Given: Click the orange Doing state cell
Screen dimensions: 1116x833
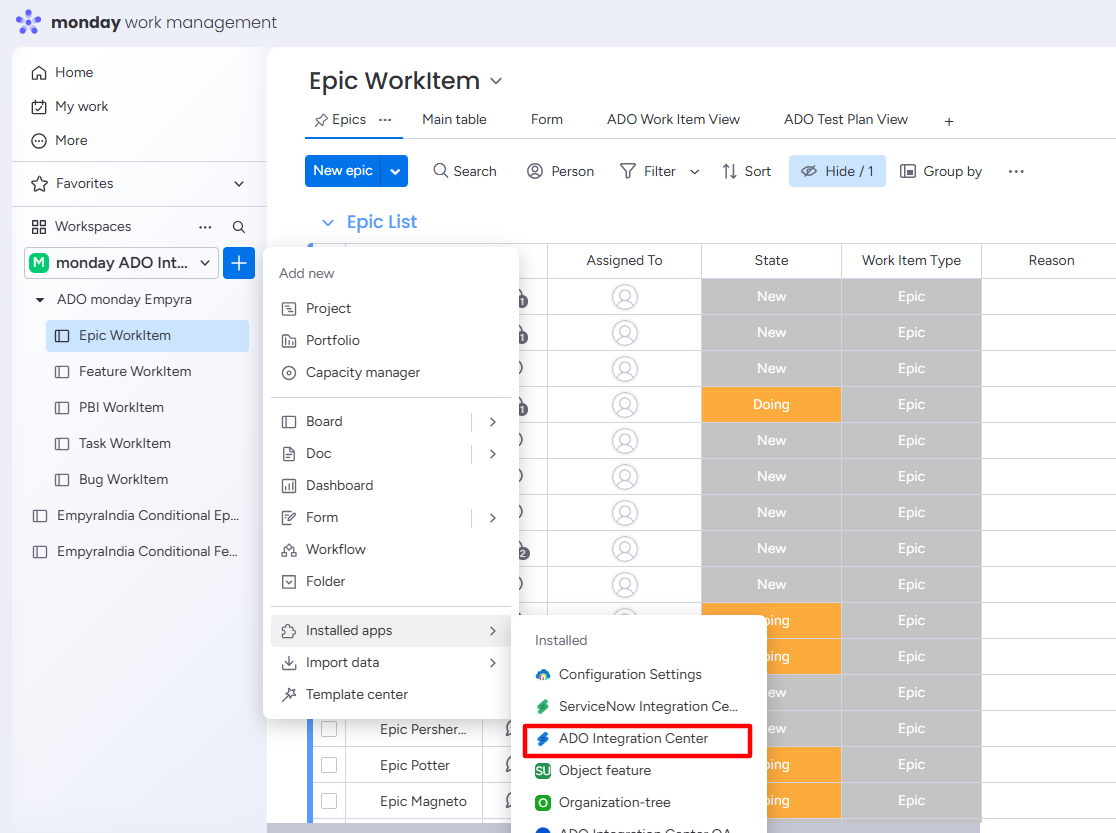Looking at the screenshot, I should pos(772,404).
